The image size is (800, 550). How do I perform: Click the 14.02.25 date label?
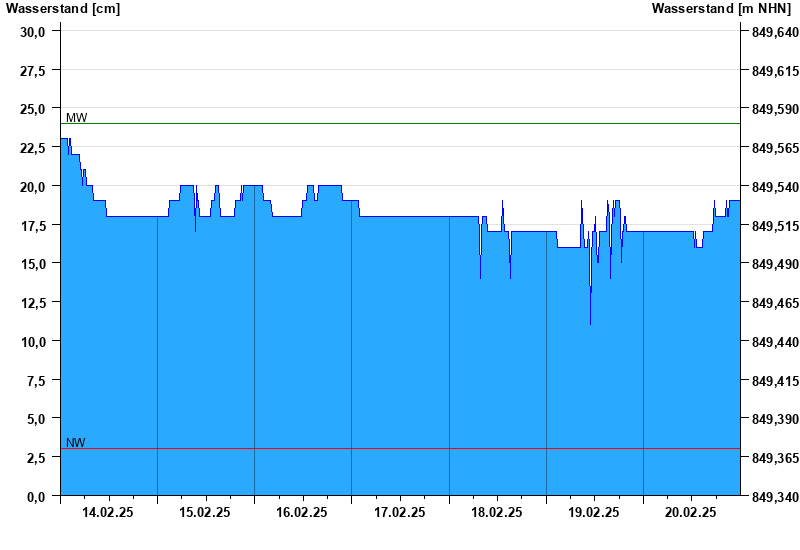pos(108,512)
